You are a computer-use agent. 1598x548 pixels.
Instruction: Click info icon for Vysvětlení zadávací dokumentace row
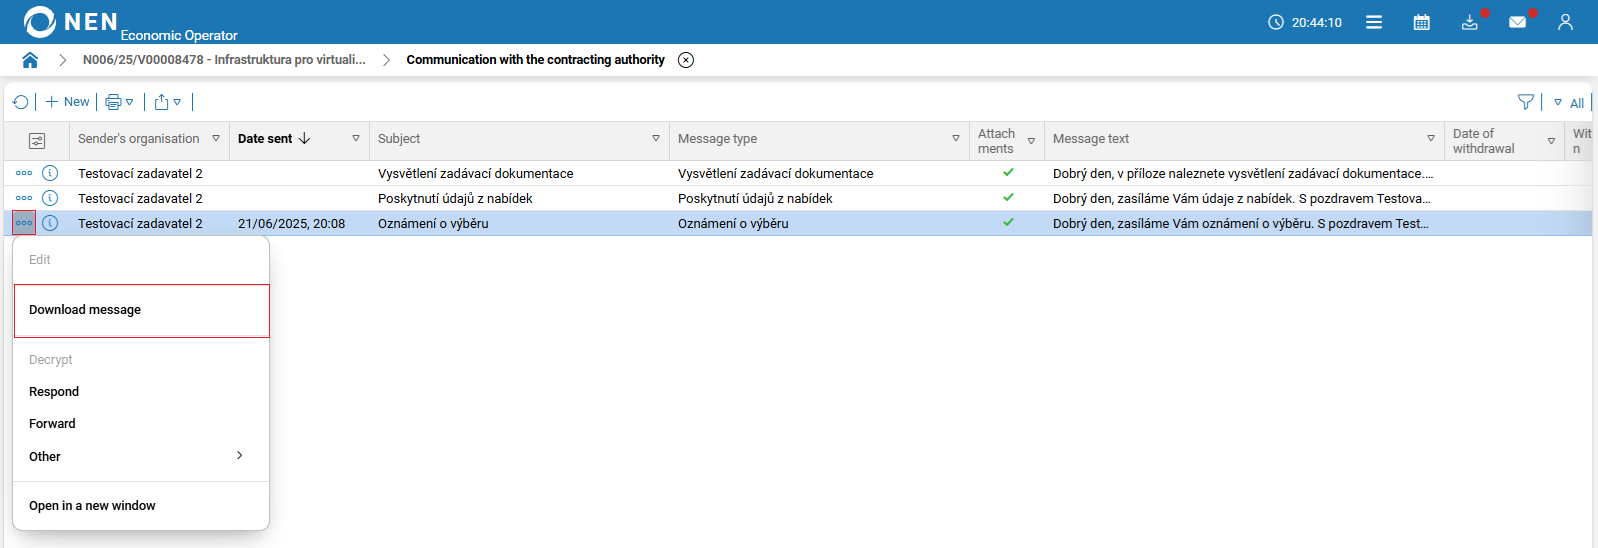click(50, 173)
